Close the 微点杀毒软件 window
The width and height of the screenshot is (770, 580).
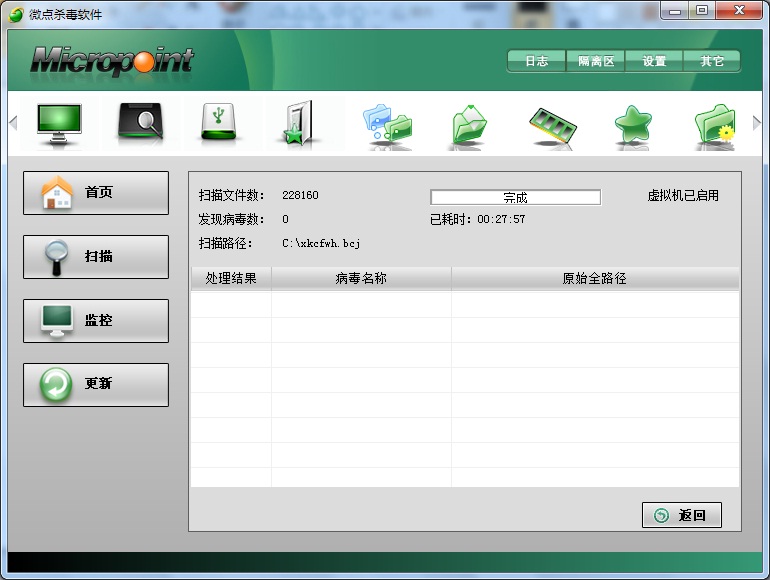(739, 11)
